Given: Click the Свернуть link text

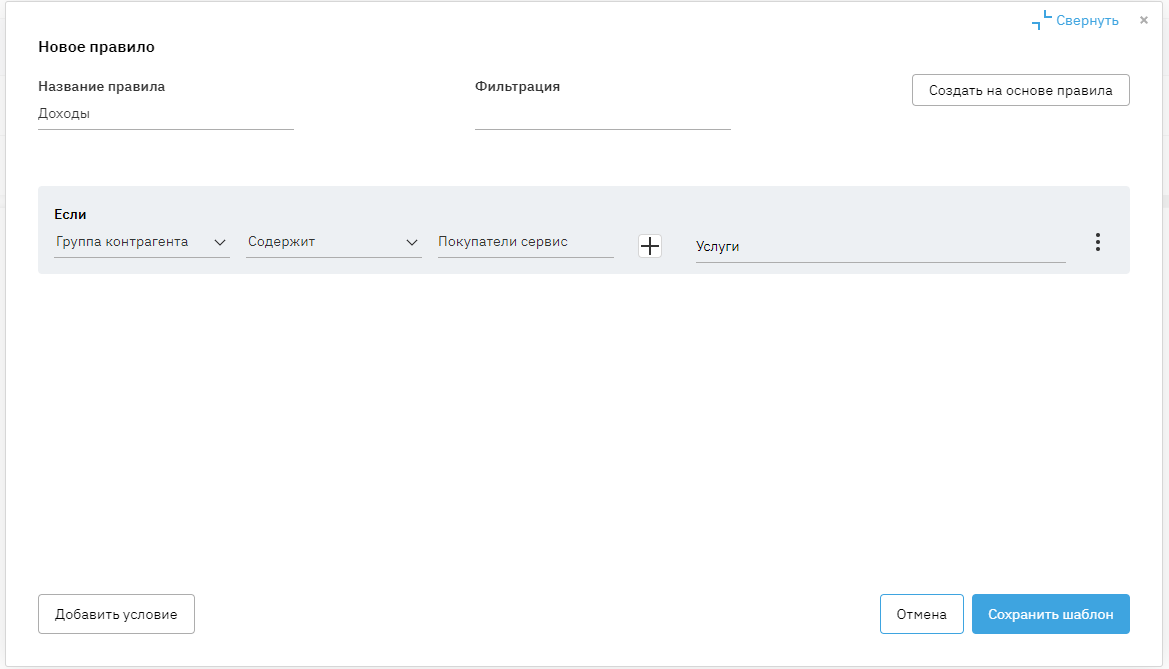Looking at the screenshot, I should click(1087, 20).
